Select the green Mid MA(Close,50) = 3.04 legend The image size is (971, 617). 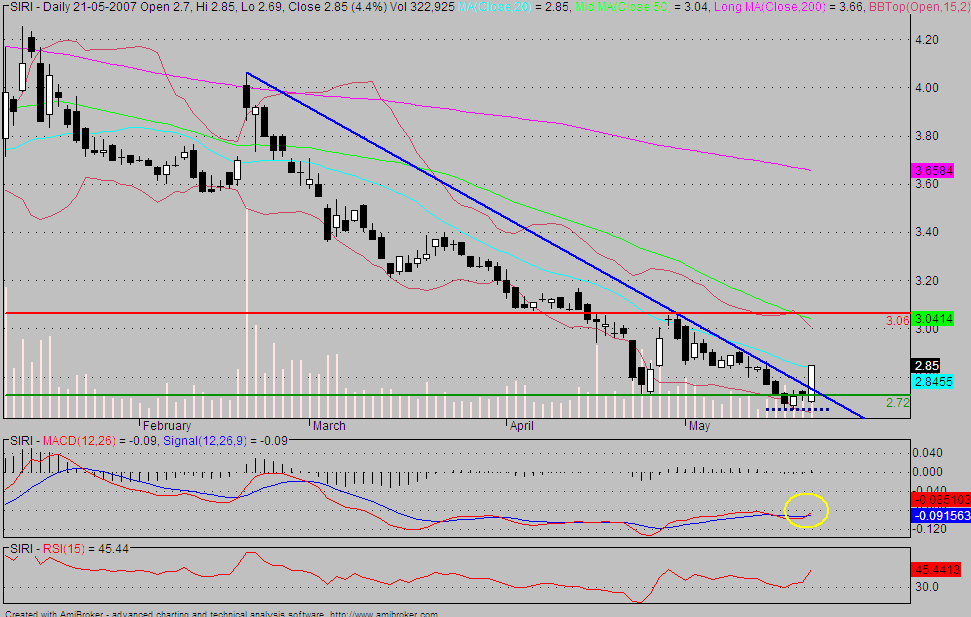point(642,7)
